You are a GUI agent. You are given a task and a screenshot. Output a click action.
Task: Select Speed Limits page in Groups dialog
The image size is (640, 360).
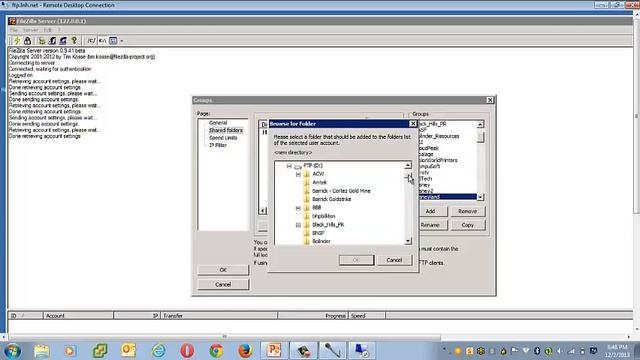pyautogui.click(x=223, y=138)
